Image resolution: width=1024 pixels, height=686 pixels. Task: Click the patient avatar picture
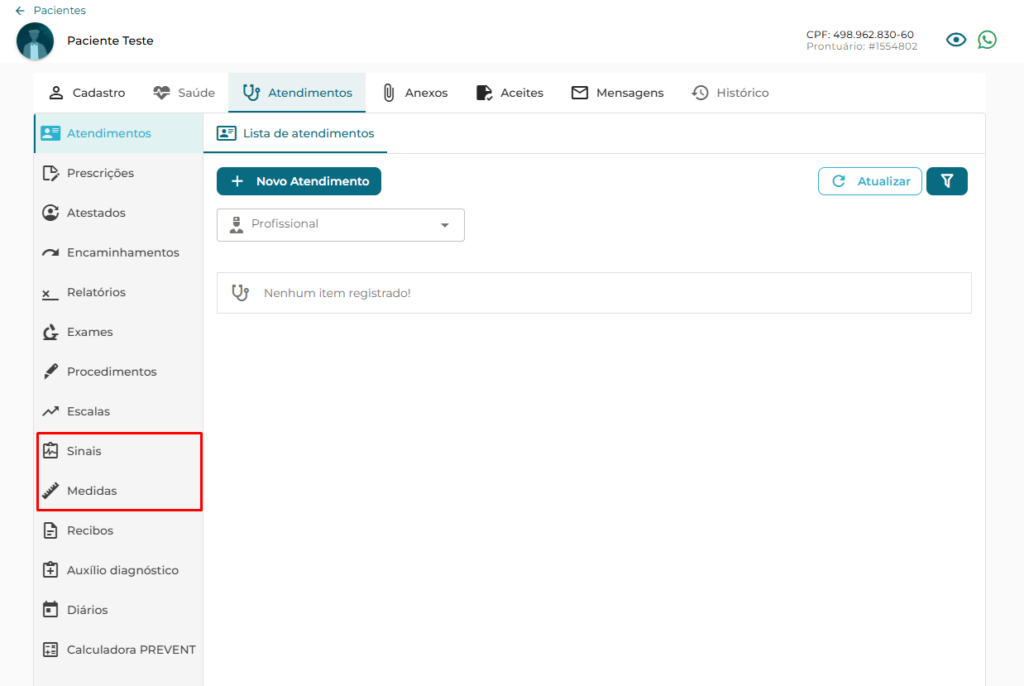[x=35, y=41]
